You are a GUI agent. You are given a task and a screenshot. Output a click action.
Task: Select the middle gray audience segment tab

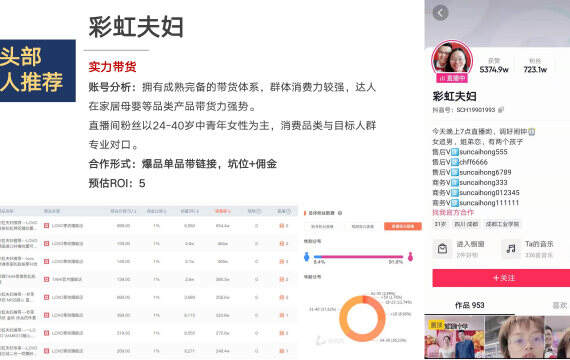click(362, 227)
